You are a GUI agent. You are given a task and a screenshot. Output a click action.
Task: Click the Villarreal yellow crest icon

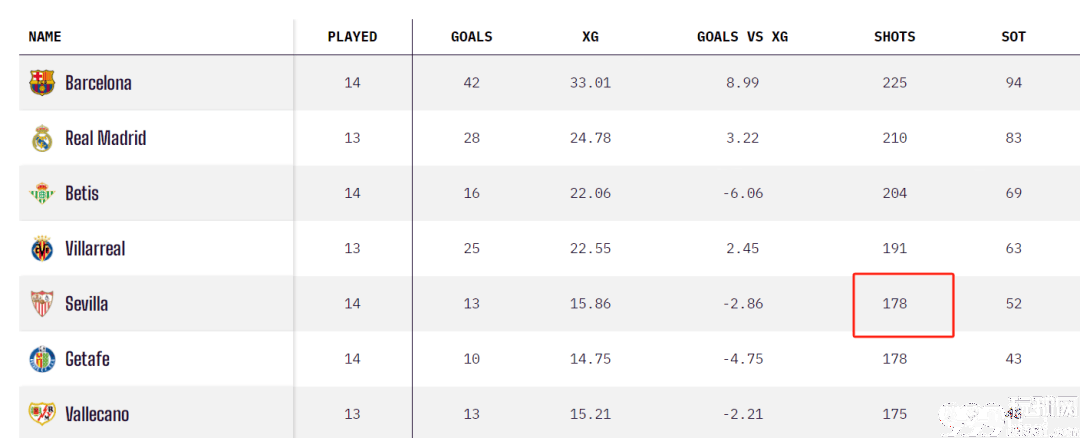point(42,249)
